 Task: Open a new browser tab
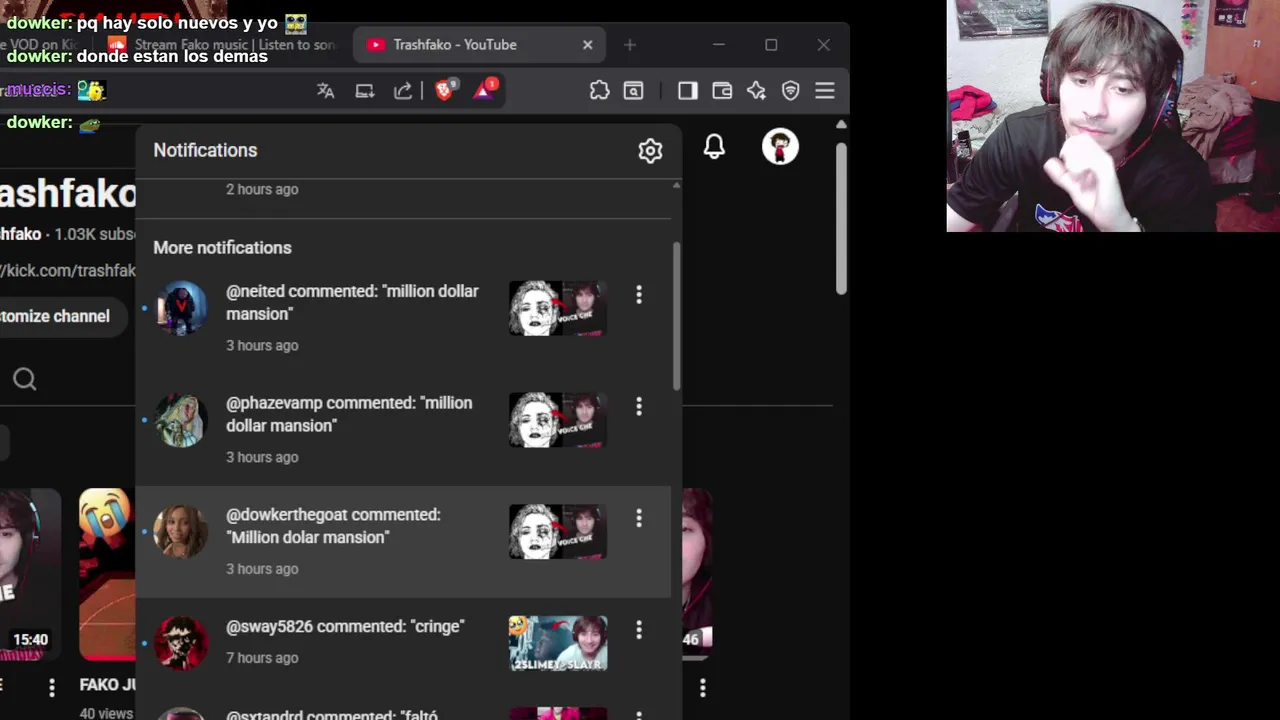630,45
